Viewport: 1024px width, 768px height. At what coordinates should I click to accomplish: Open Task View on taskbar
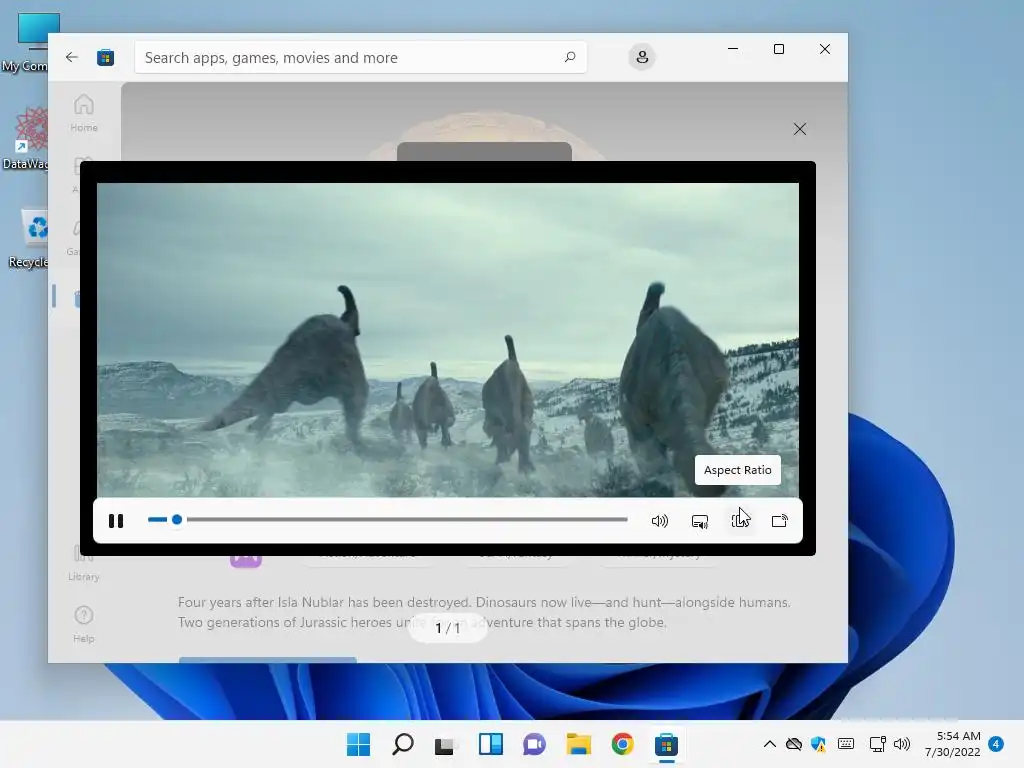(x=445, y=744)
